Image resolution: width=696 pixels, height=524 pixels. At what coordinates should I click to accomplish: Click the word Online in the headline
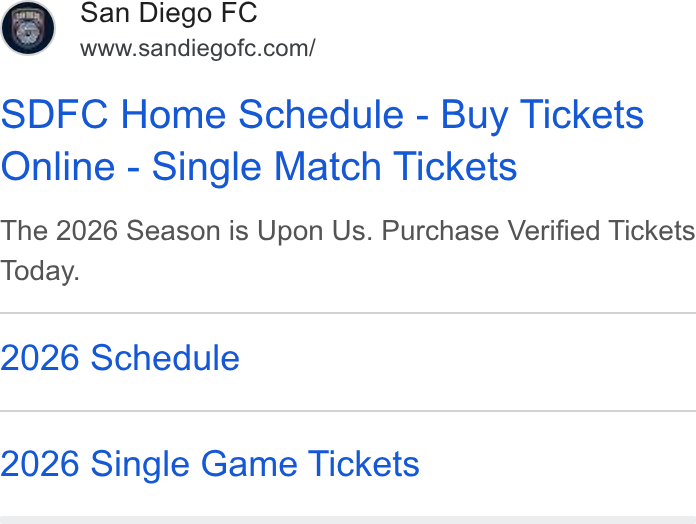coord(58,167)
